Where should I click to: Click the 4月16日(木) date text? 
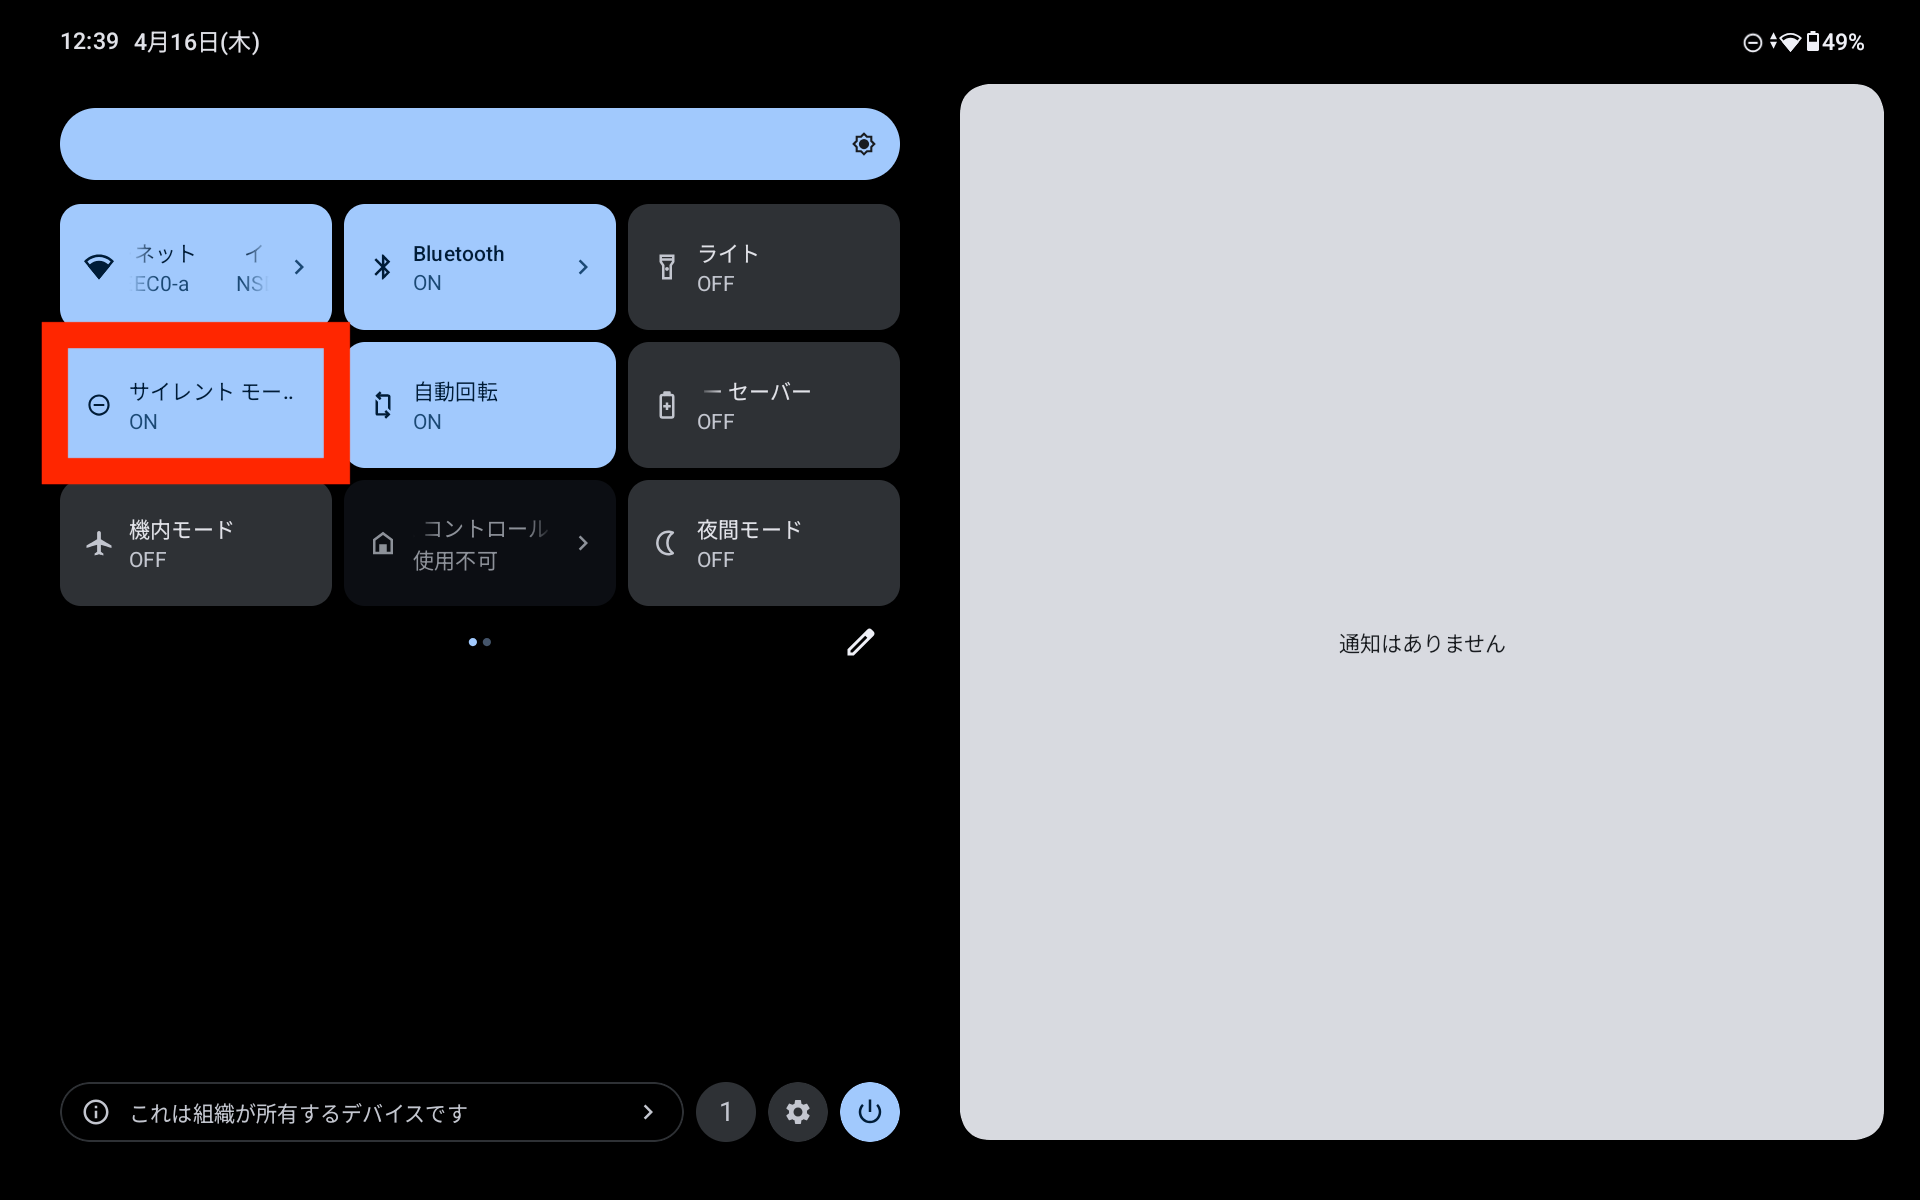click(197, 42)
